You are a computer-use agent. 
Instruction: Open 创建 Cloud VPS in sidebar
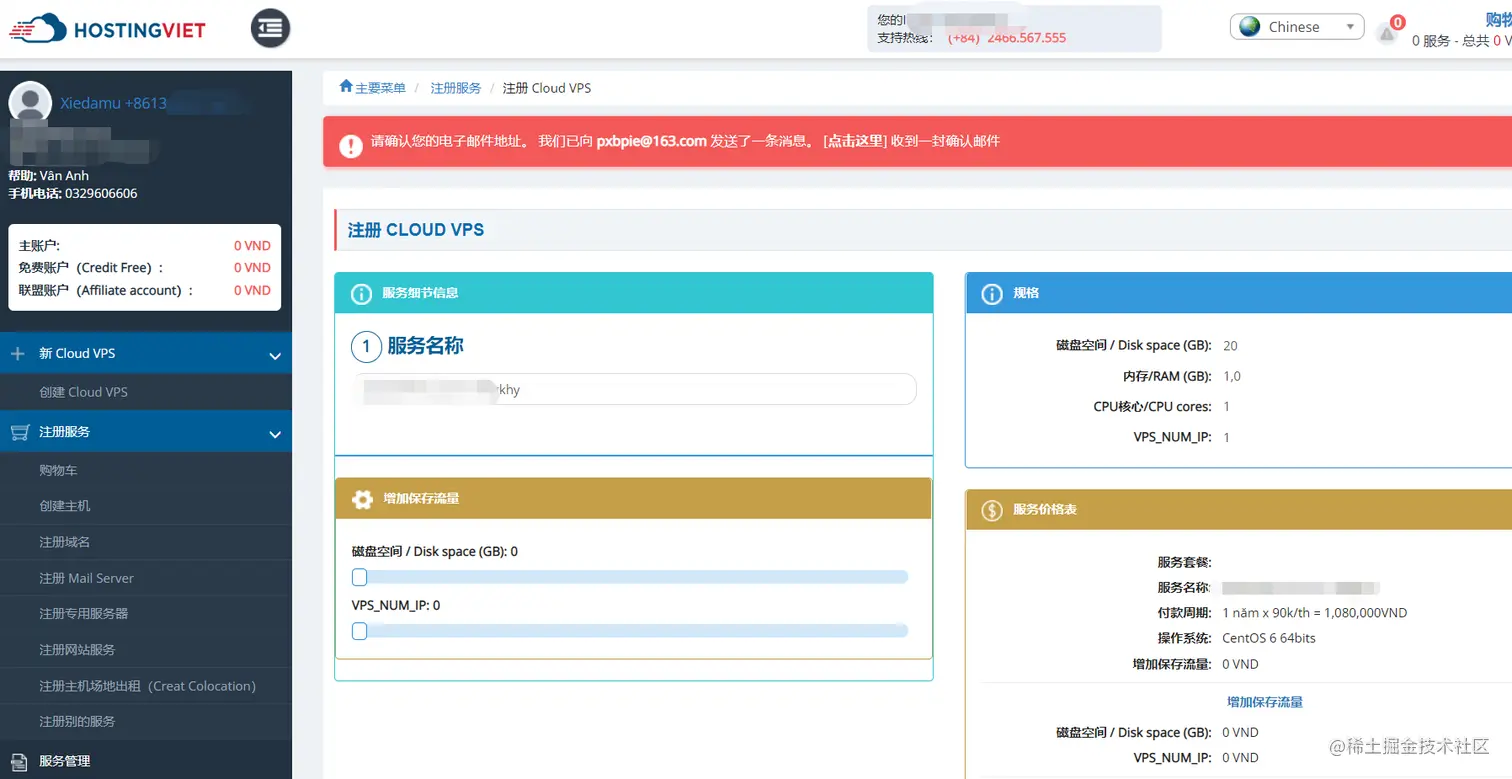(x=84, y=392)
